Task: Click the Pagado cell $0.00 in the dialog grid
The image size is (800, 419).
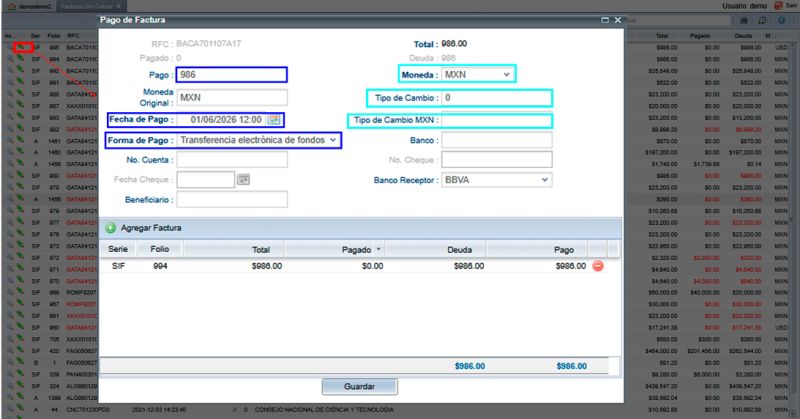Action: [372, 266]
